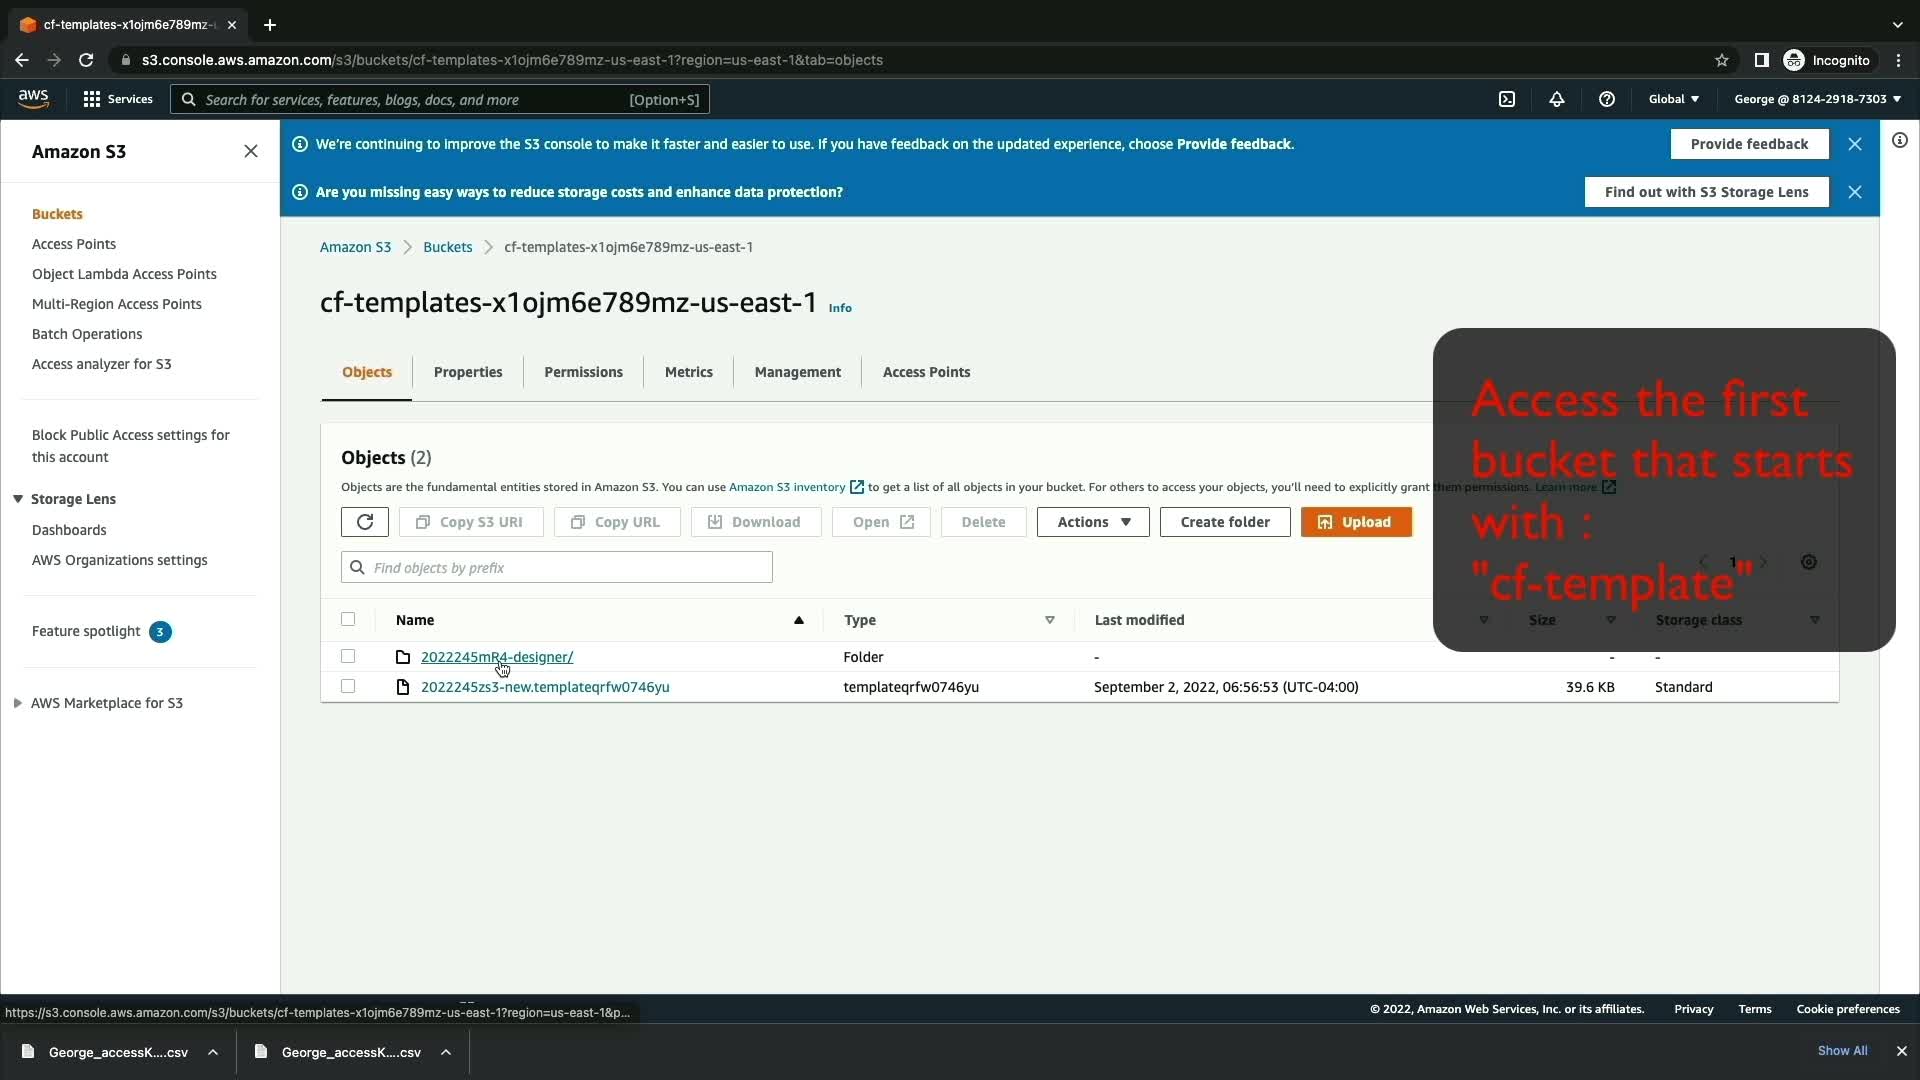Collapse the Storage Lens sidebar section
Viewport: 1920px width, 1080px height.
[18, 499]
